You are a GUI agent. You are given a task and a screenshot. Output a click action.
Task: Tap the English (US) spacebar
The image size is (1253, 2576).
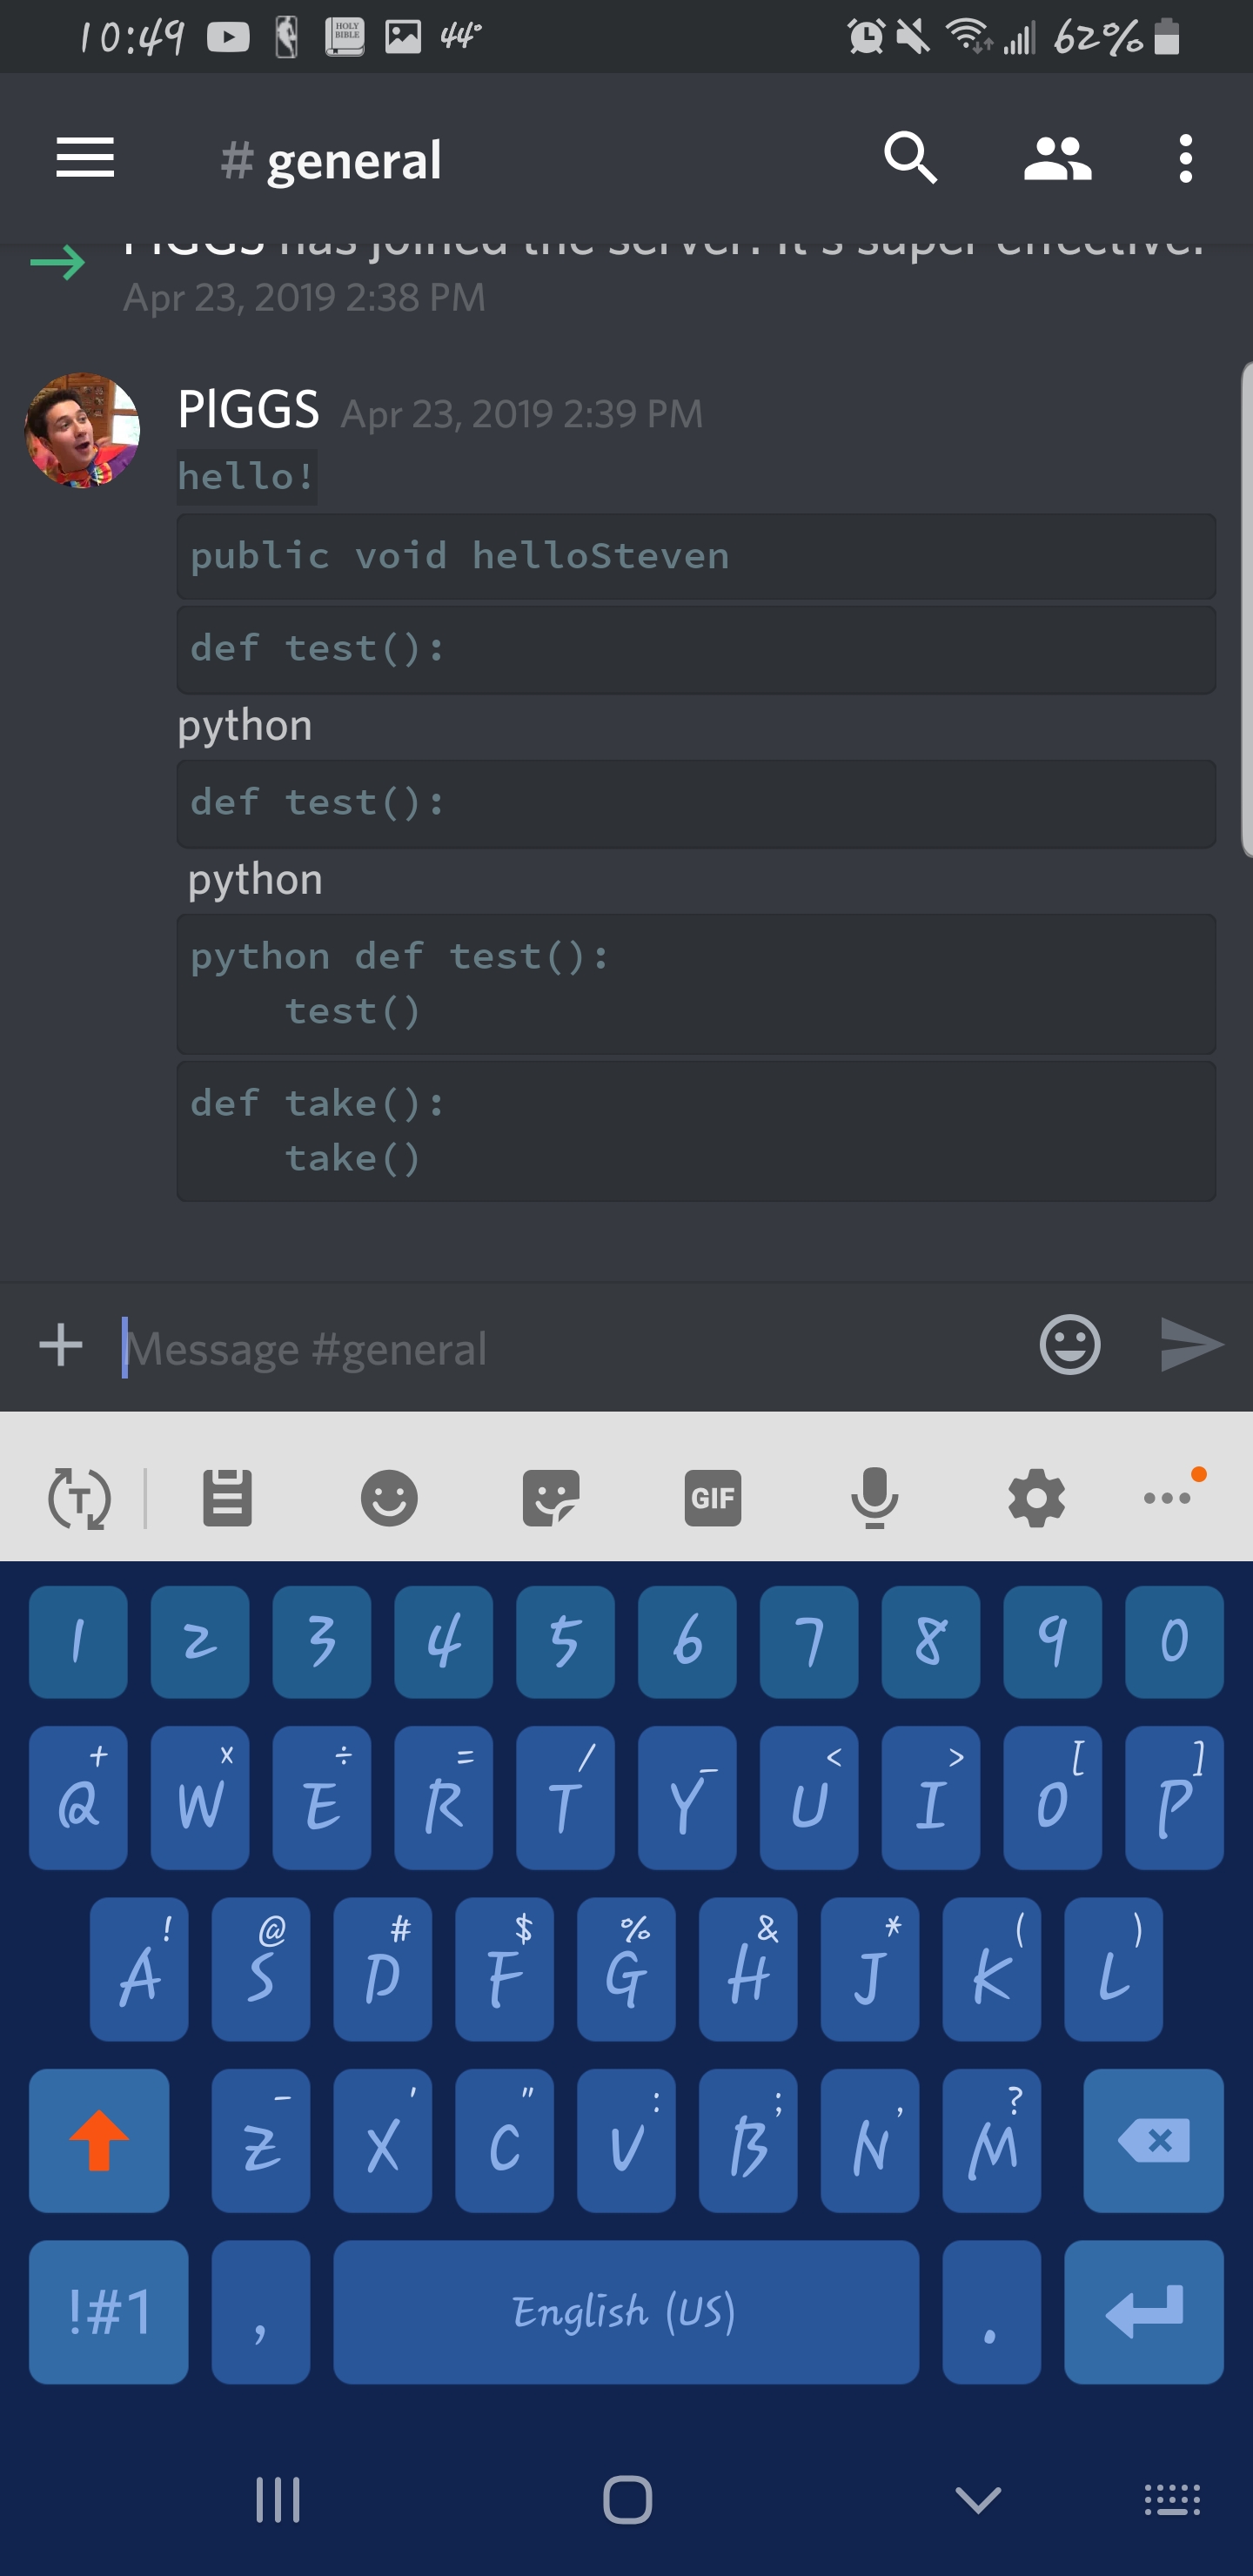[x=626, y=2312]
